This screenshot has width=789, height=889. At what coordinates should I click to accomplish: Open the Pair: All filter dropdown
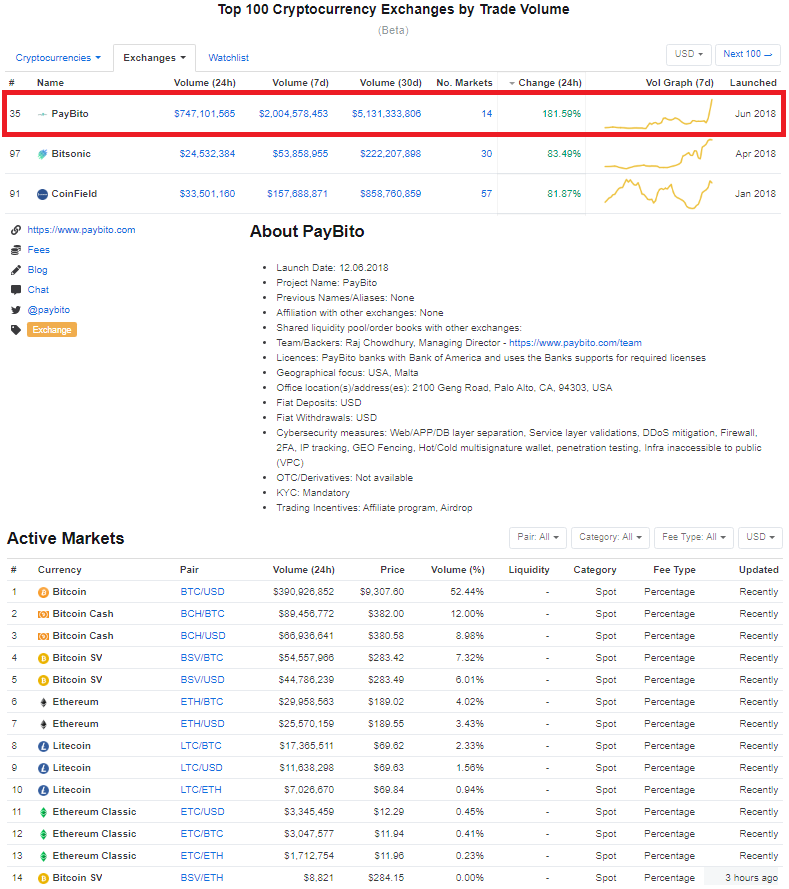[x=537, y=537]
